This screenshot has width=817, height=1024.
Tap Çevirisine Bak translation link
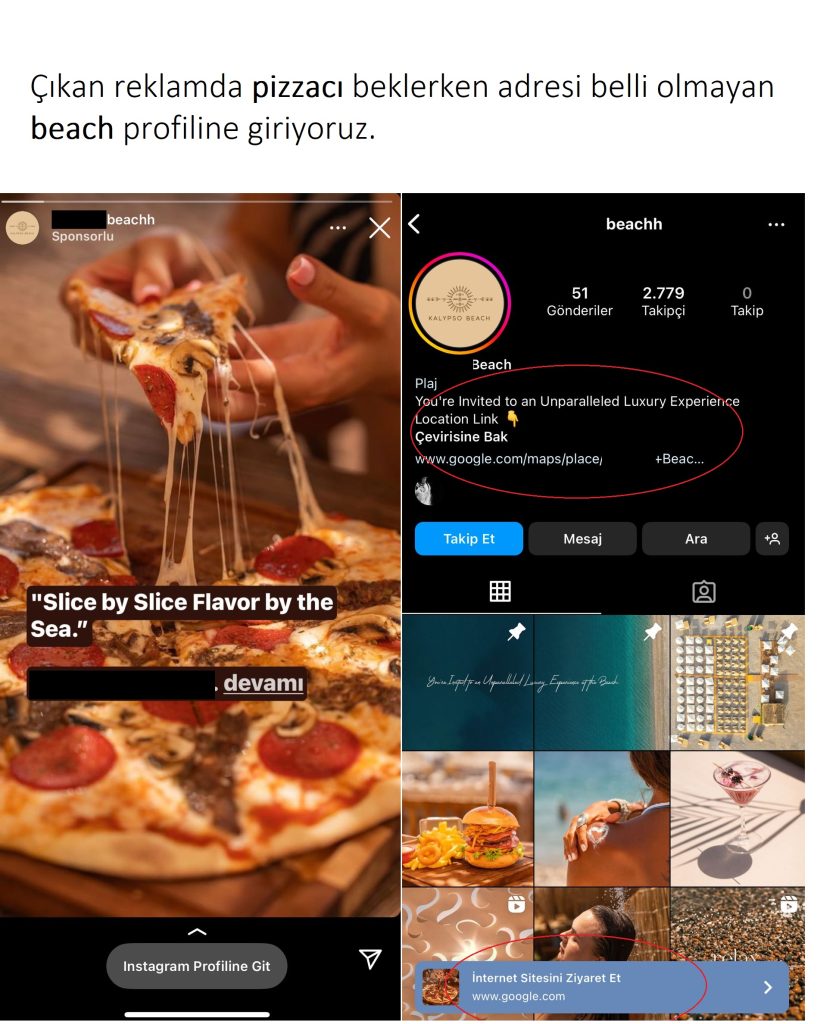point(461,437)
